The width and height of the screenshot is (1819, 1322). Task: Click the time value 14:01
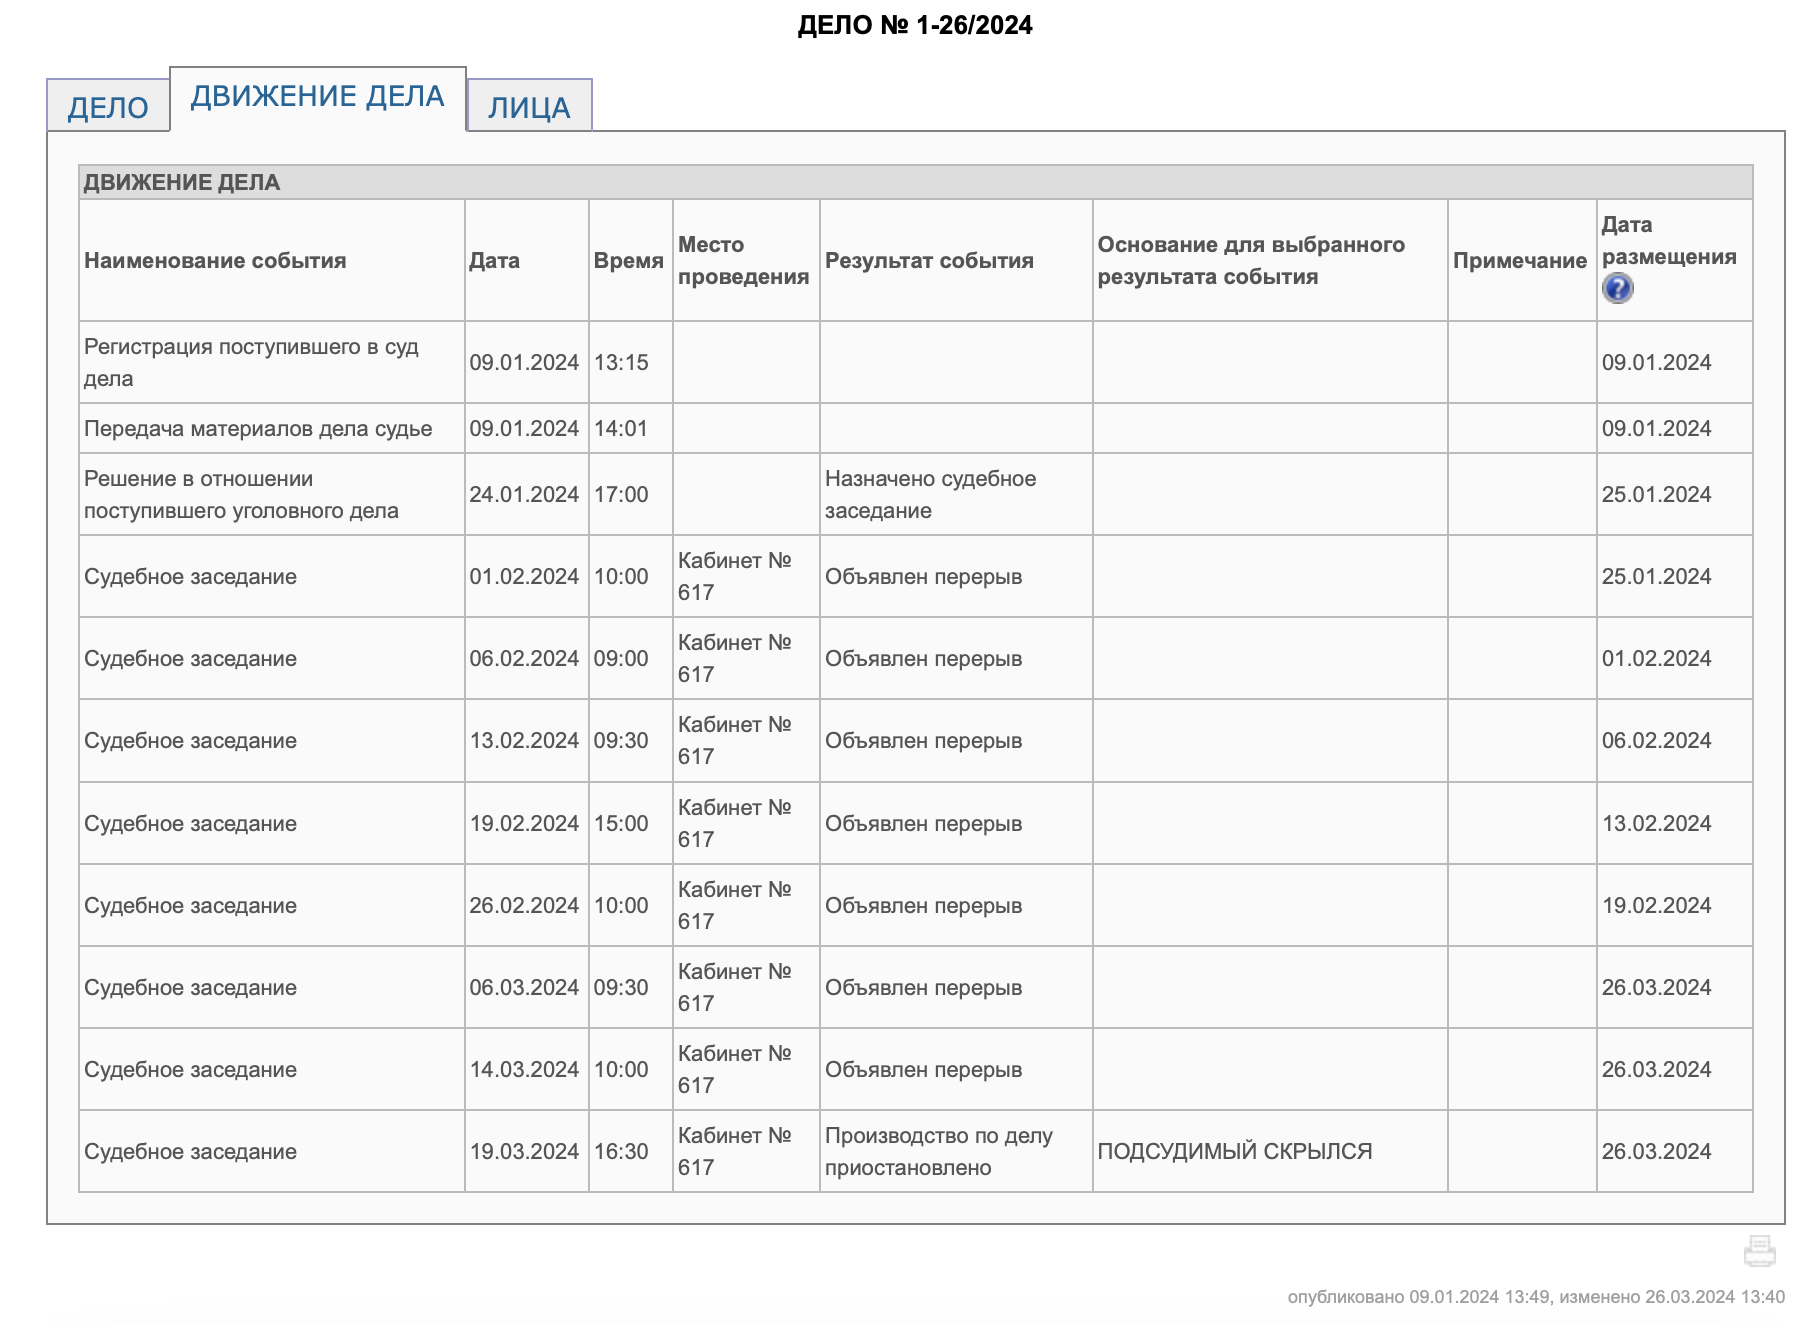coord(621,428)
